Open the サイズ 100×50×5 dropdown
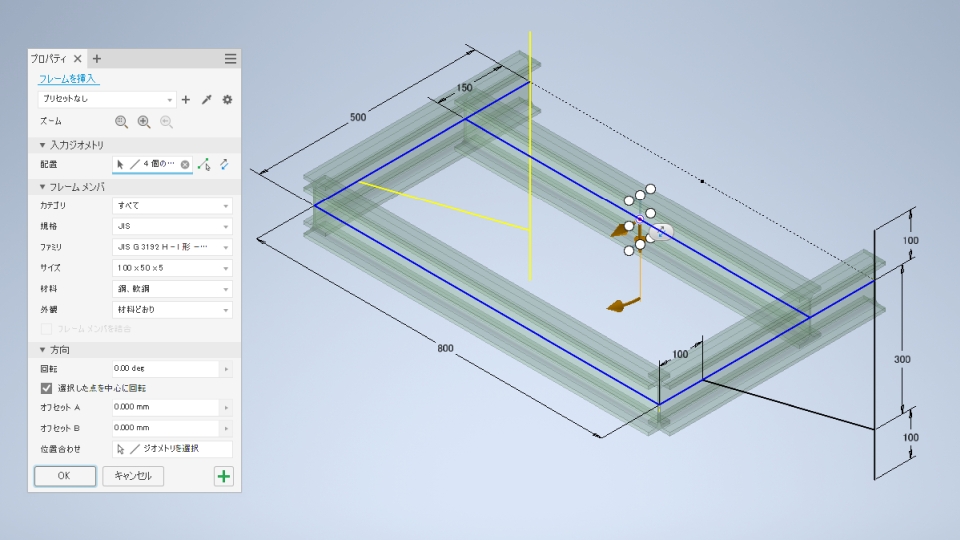960x540 pixels. tap(172, 268)
